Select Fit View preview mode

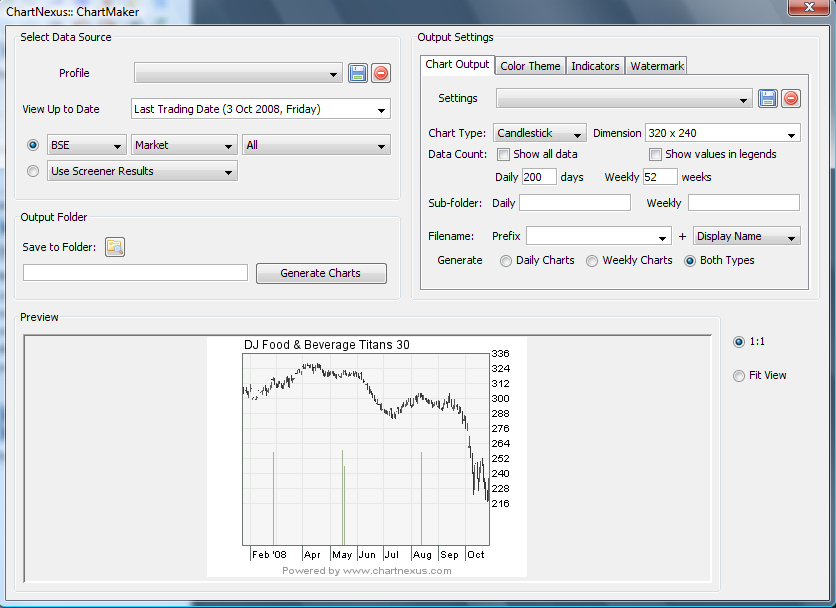pos(739,376)
